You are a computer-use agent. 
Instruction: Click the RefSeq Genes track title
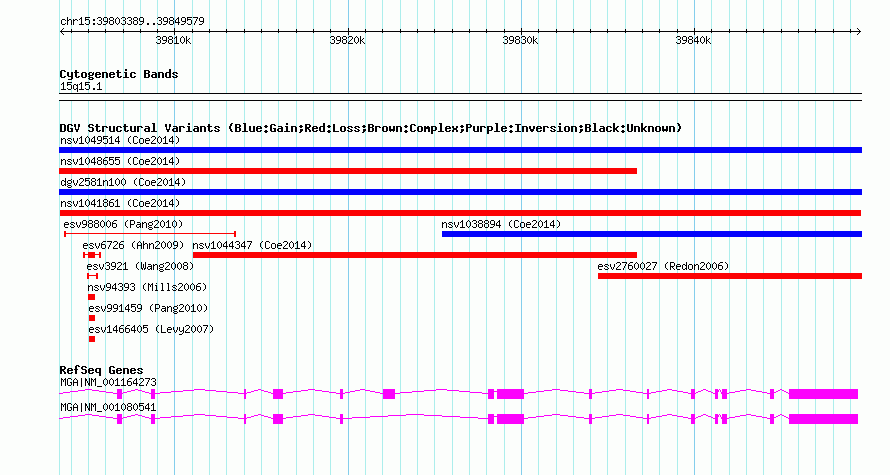click(x=101, y=370)
